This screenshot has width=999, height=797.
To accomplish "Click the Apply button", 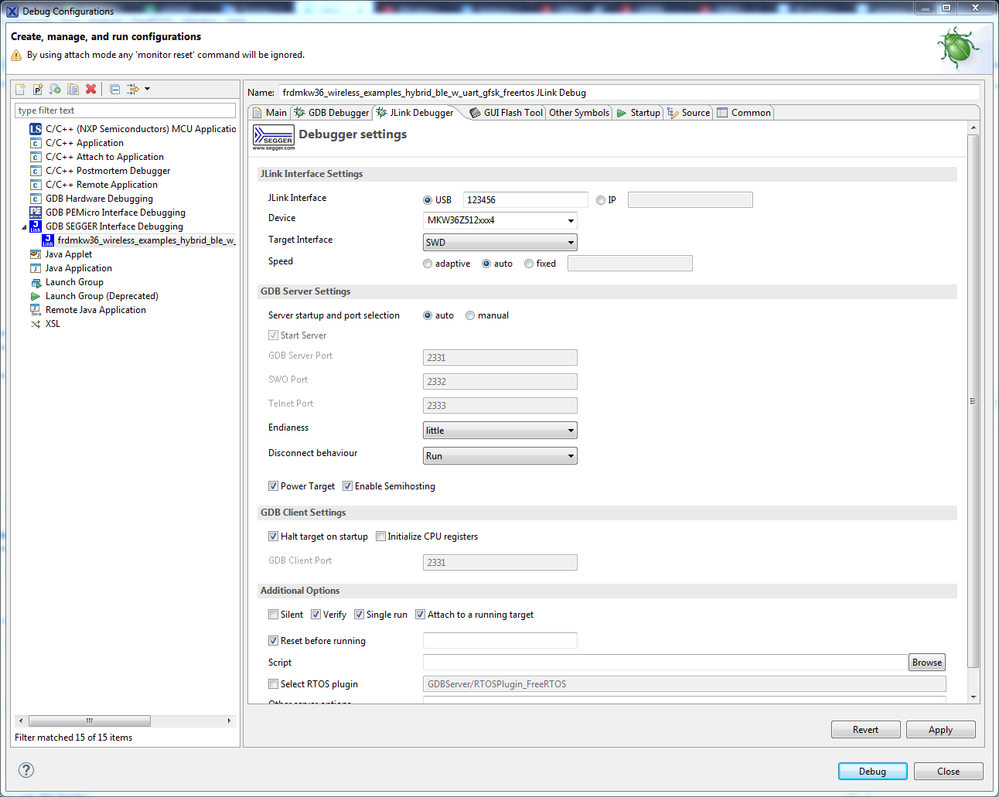I will pos(940,730).
